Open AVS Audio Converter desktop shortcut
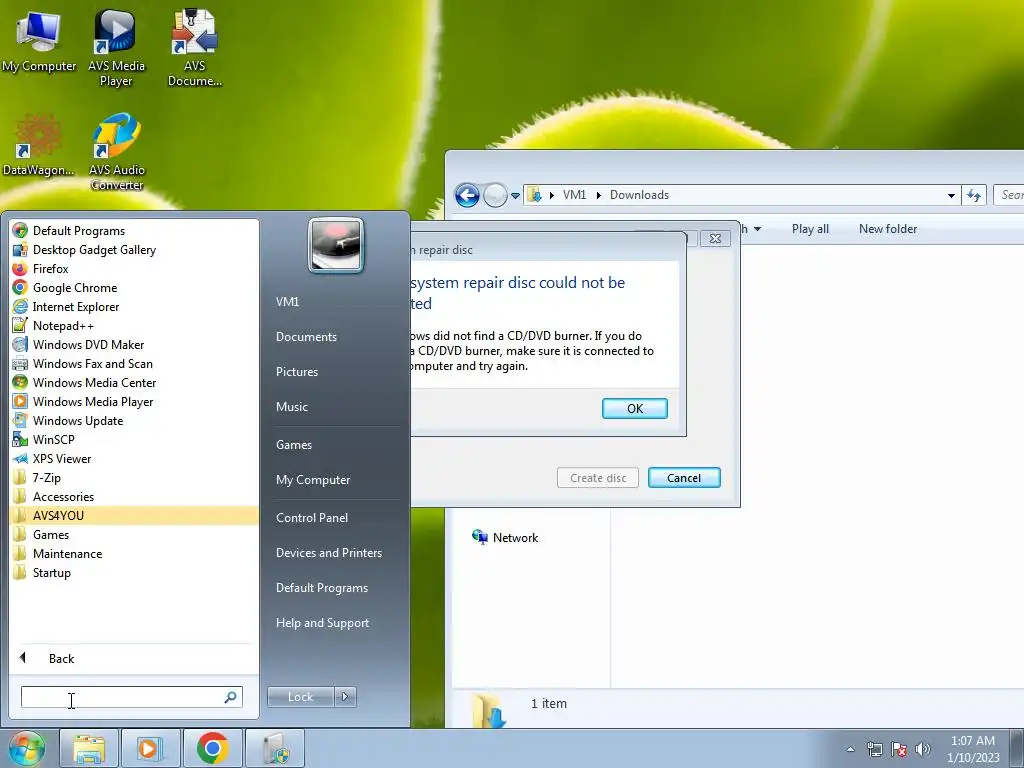The image size is (1024, 768). point(116,152)
